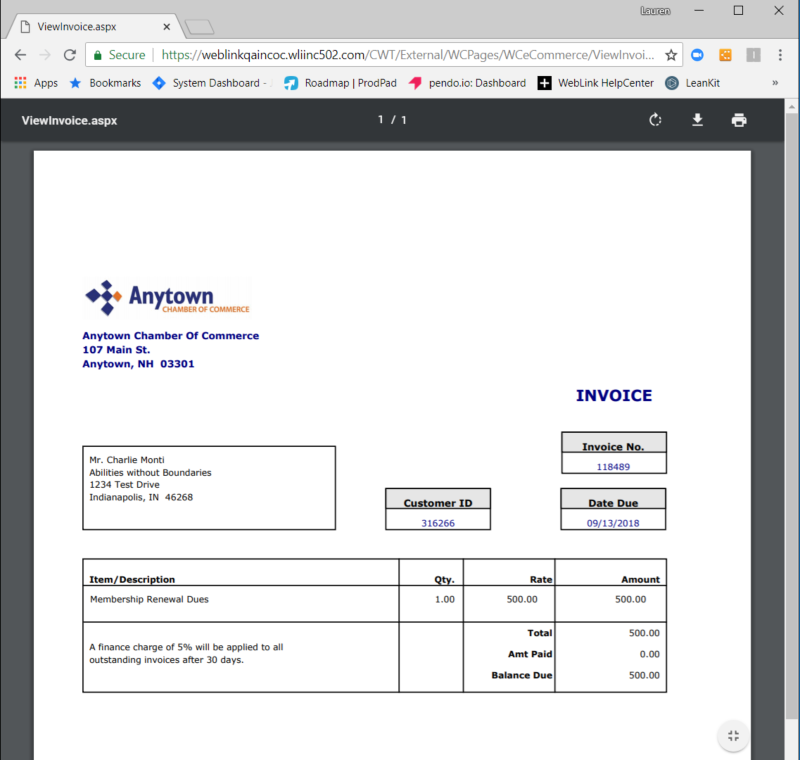Select the ViewInvoice.aspx browser tab

pyautogui.click(x=94, y=27)
